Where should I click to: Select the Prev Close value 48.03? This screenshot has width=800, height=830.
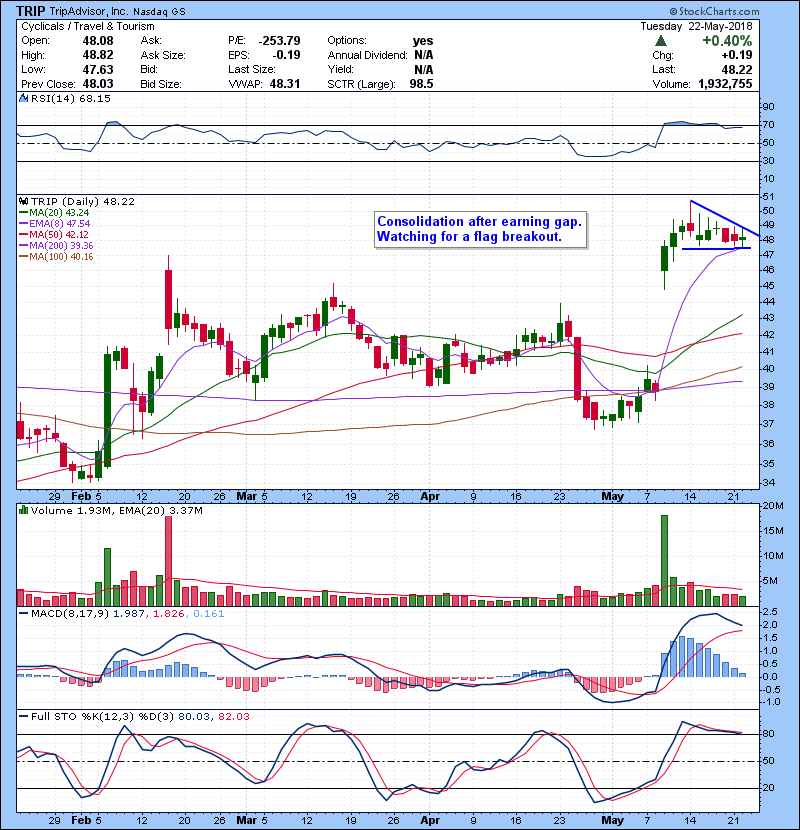(x=98, y=84)
